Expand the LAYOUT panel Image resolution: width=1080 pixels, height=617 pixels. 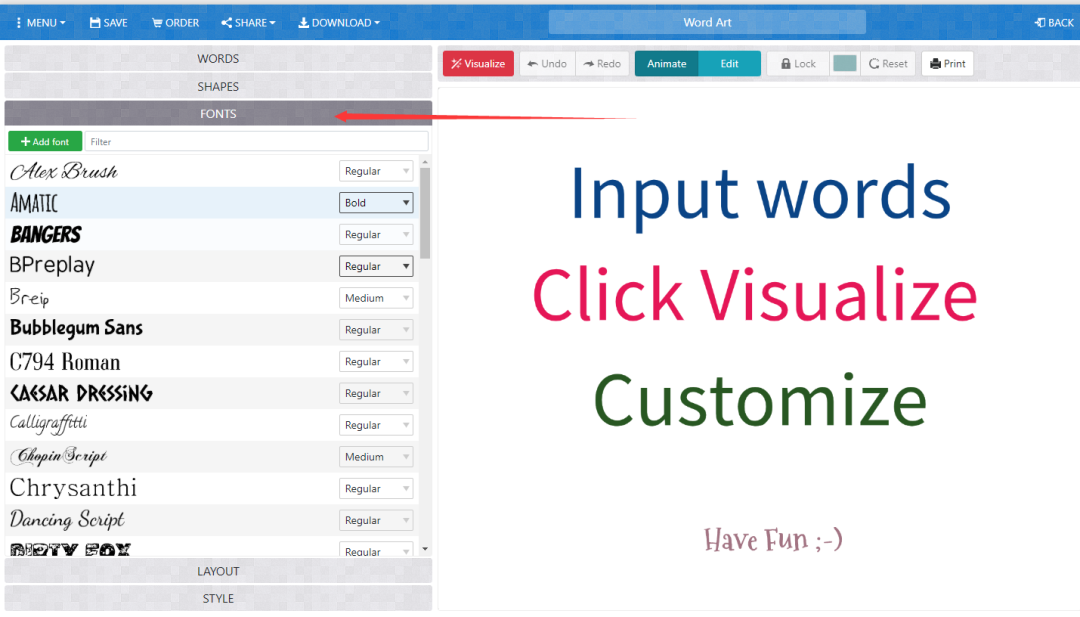218,571
